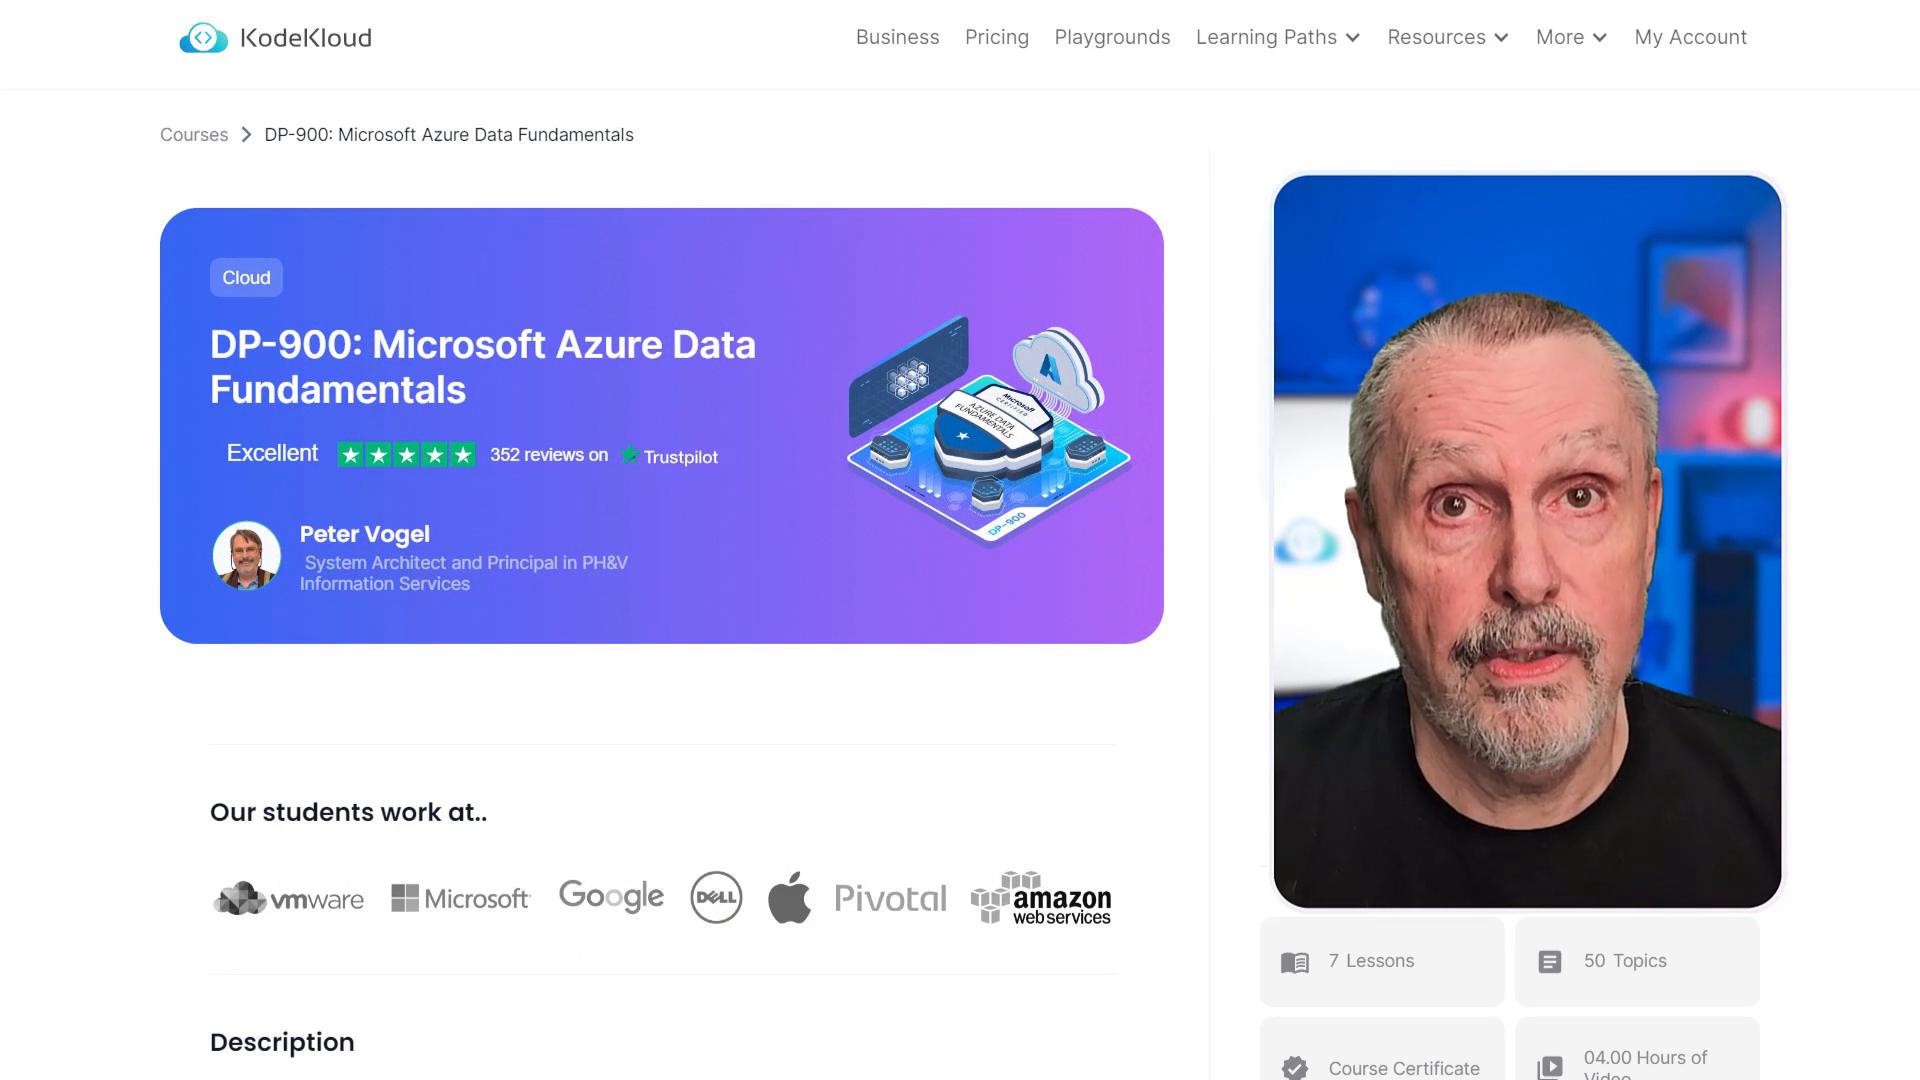Click the Dell logo
1920x1080 pixels.
click(x=716, y=897)
